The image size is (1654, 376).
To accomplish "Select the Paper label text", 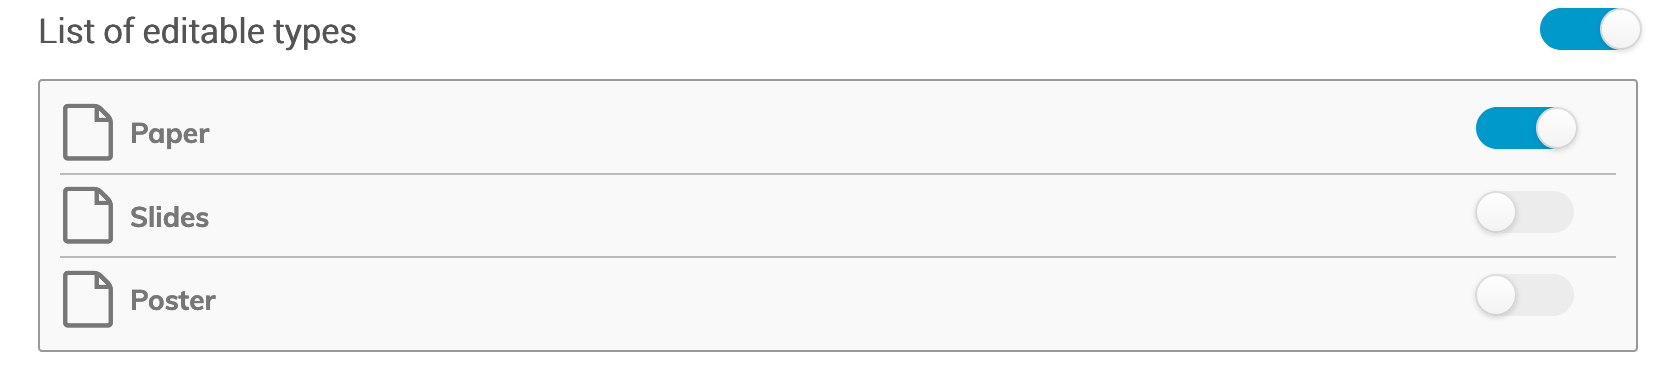I will click(170, 134).
